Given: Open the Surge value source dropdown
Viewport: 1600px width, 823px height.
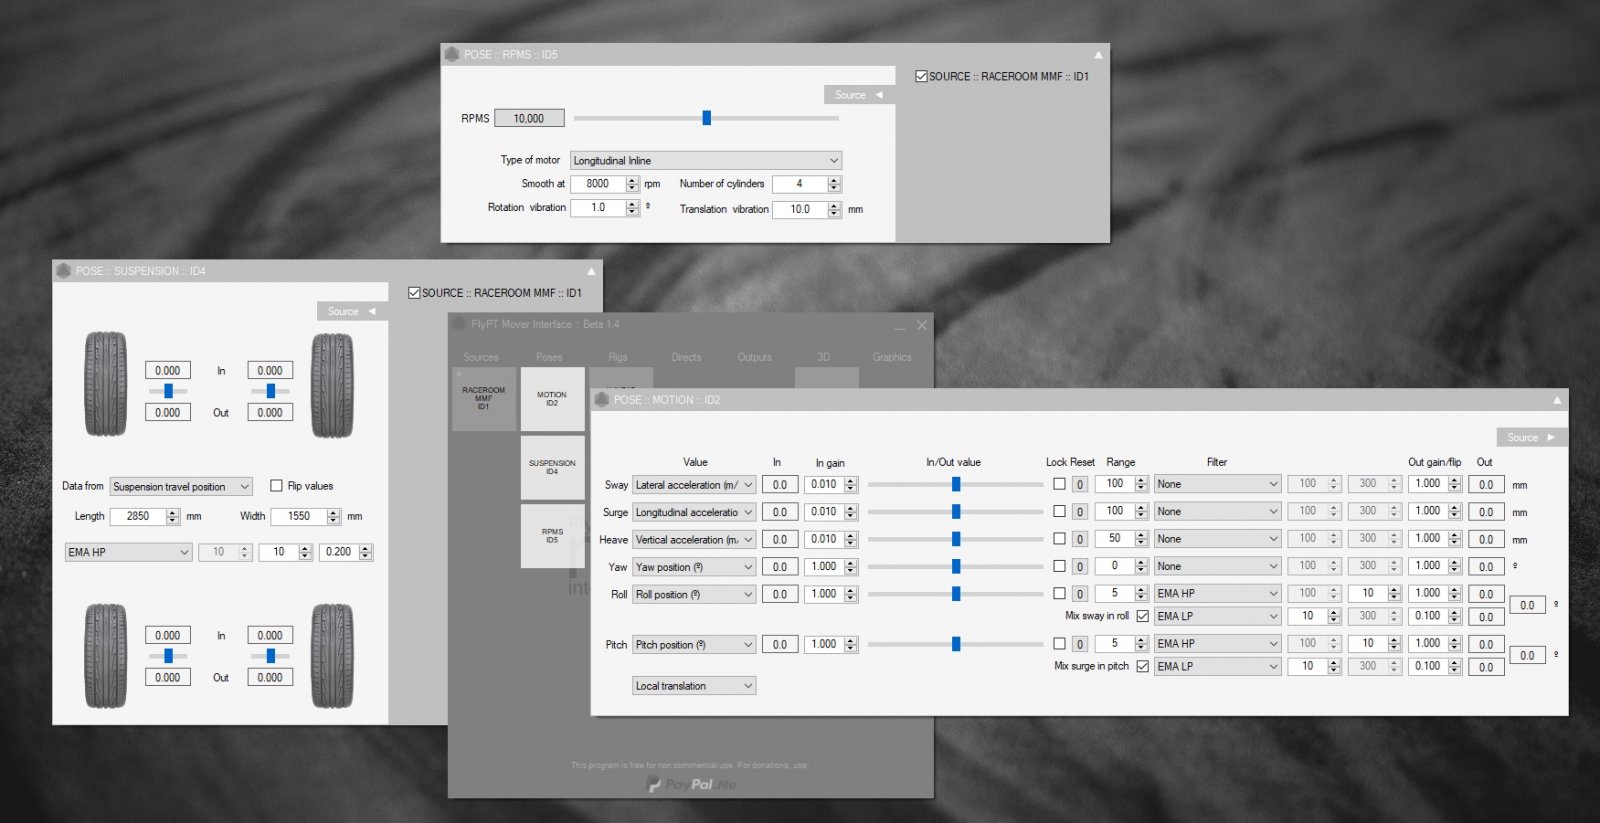Looking at the screenshot, I should coord(694,512).
